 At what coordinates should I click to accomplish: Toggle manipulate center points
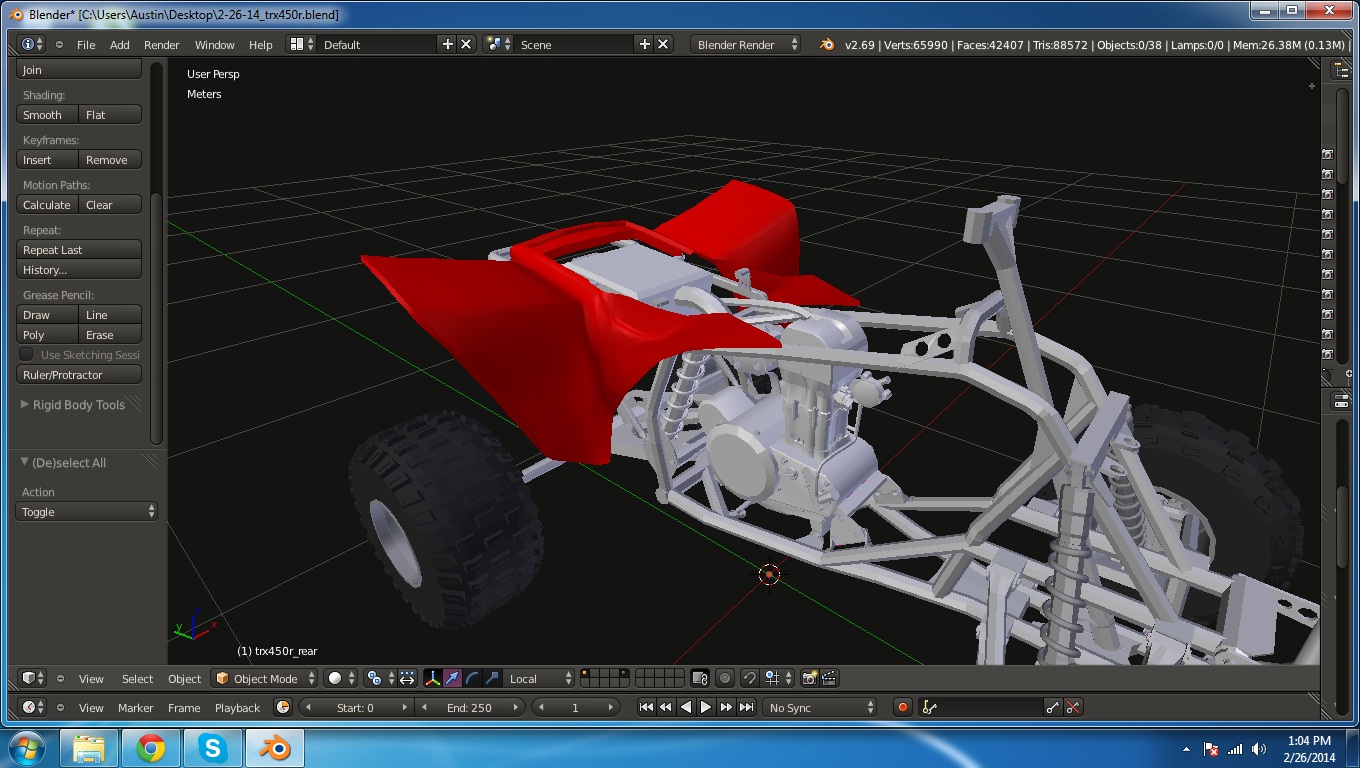407,678
